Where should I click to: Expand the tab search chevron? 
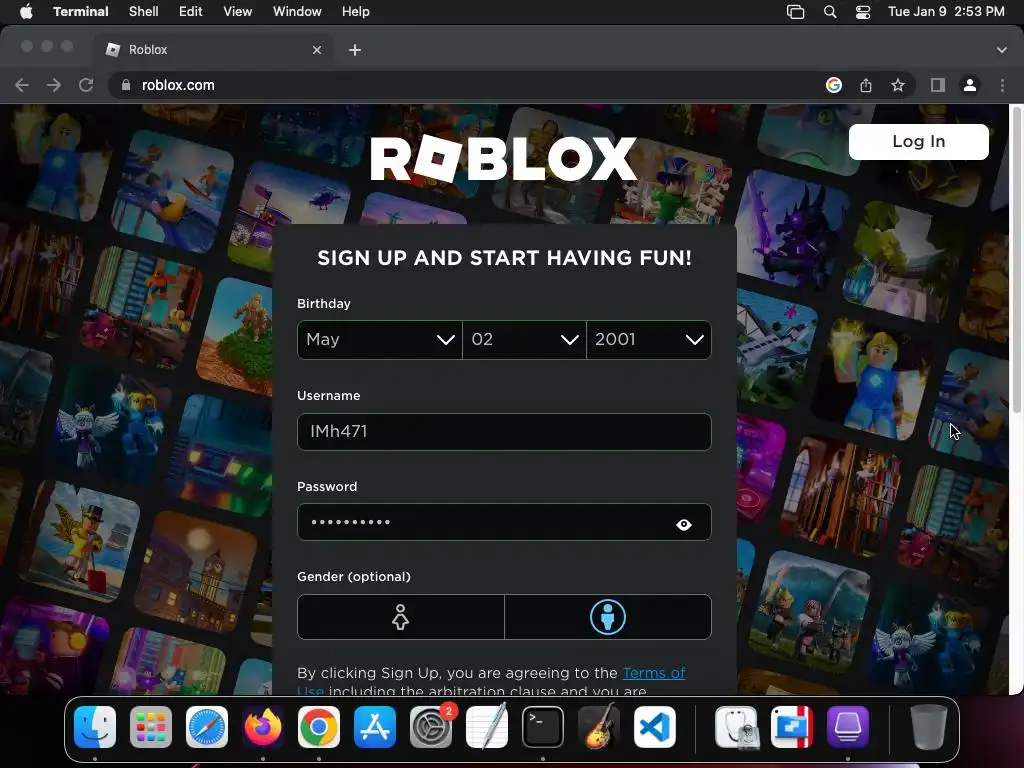point(1002,50)
